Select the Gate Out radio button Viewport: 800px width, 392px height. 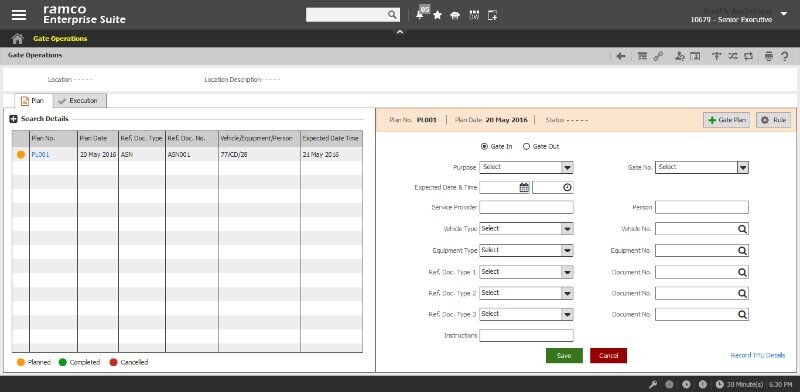pos(527,146)
